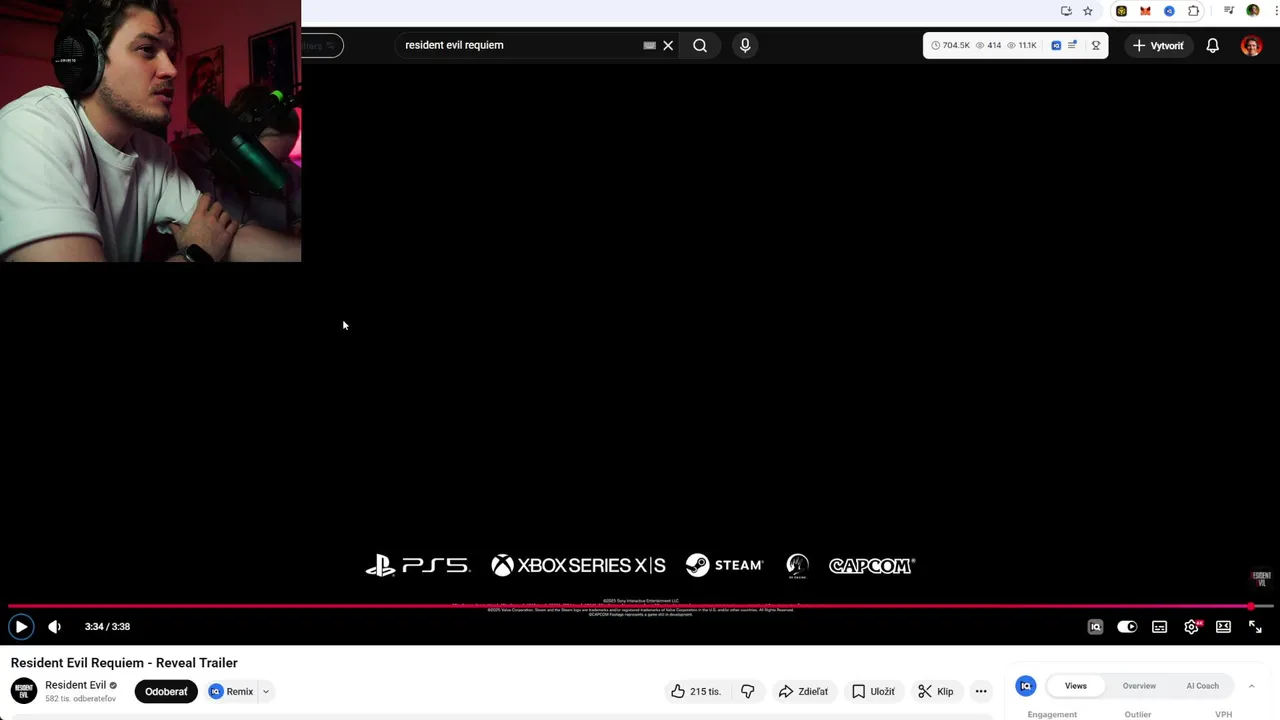This screenshot has height=720, width=1280.
Task: Open the yellow cube browser extension
Action: pos(1122,11)
